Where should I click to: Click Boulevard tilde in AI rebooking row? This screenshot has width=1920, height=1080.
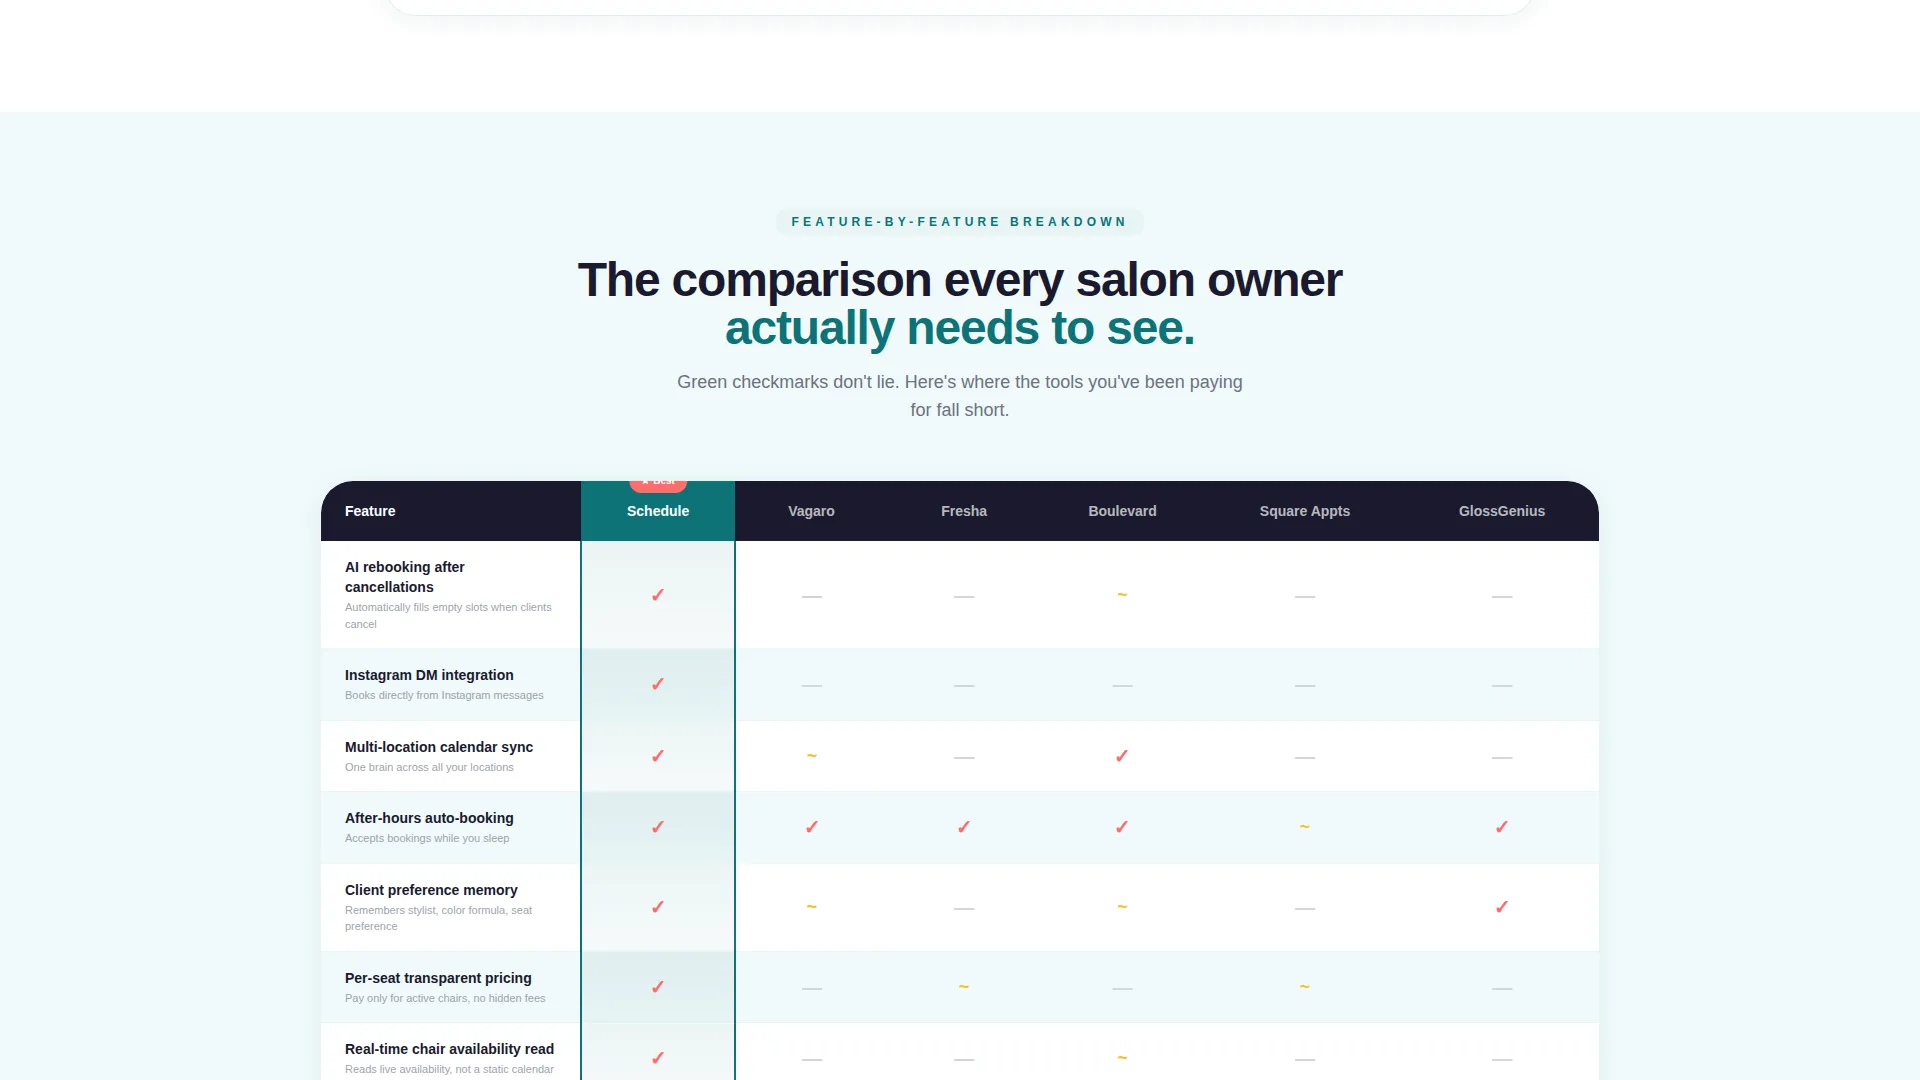pyautogui.click(x=1122, y=595)
